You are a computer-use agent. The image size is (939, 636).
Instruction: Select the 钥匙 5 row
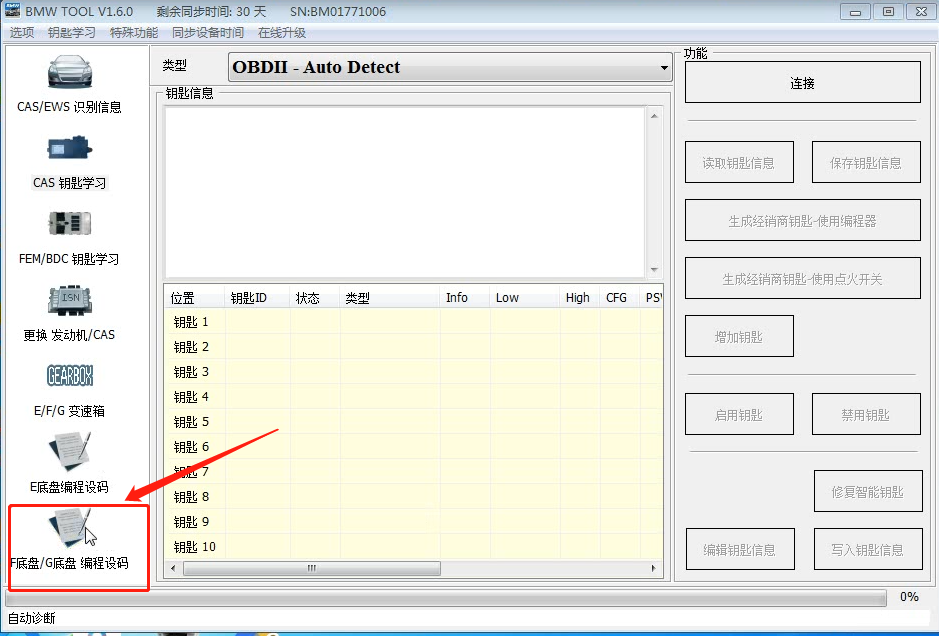[413, 422]
